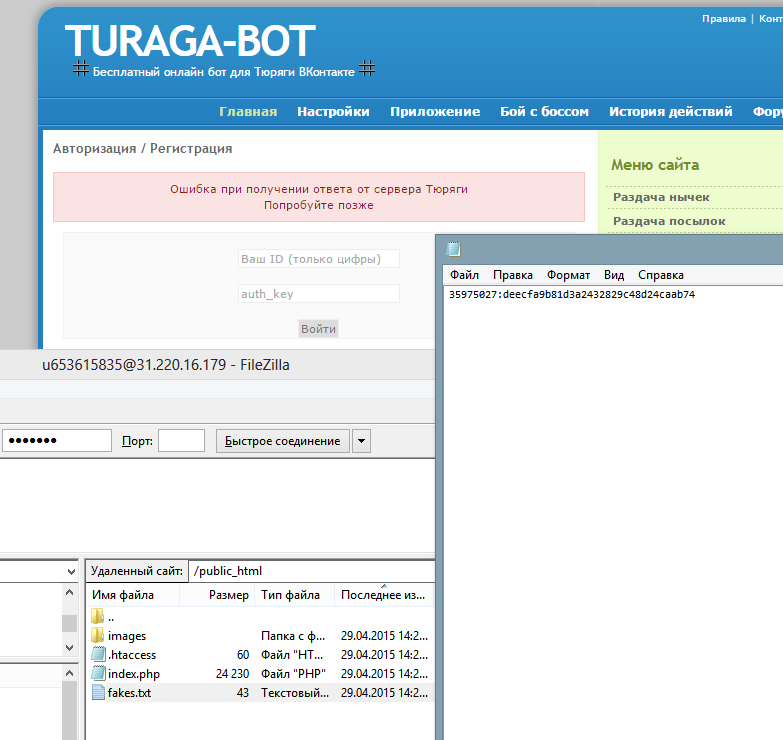The width and height of the screenshot is (783, 740).
Task: Click the red server error message box
Action: tap(319, 197)
